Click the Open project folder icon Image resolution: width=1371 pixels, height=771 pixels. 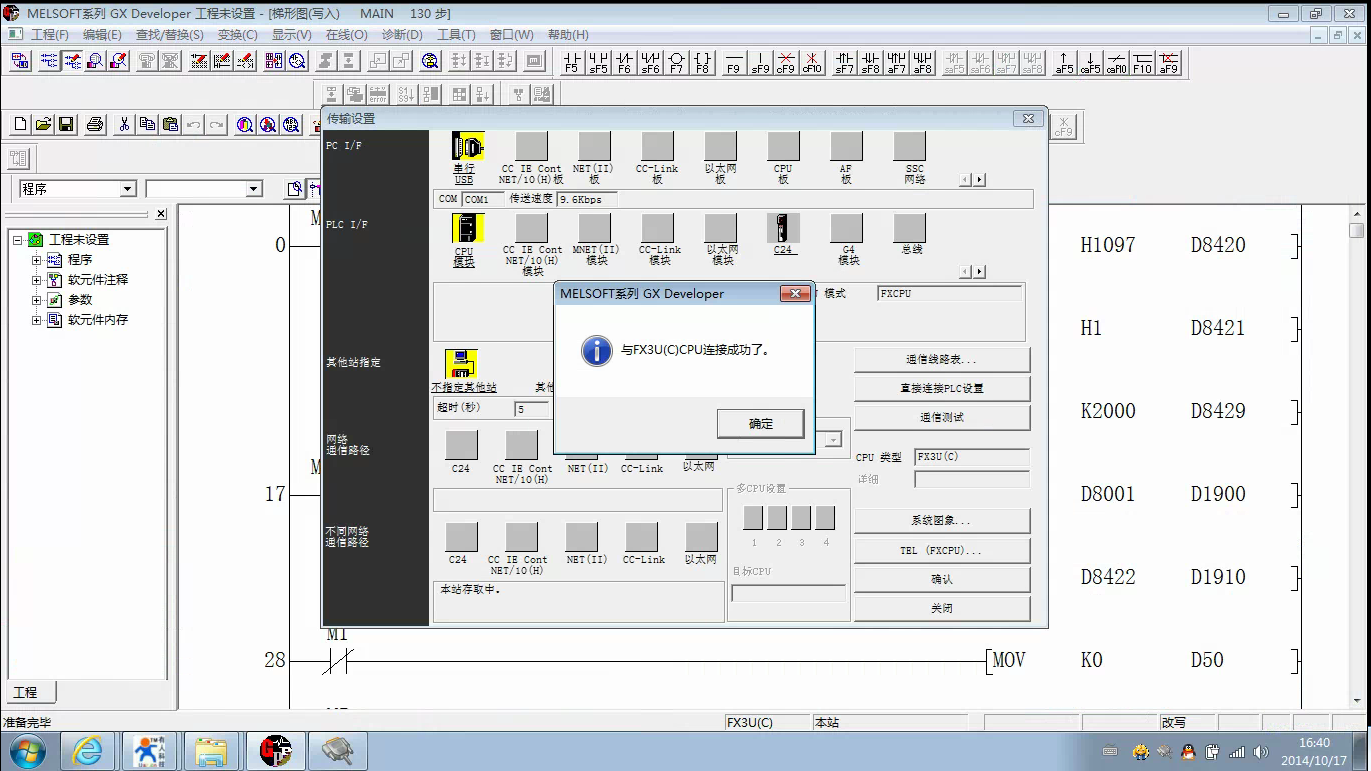pos(43,125)
